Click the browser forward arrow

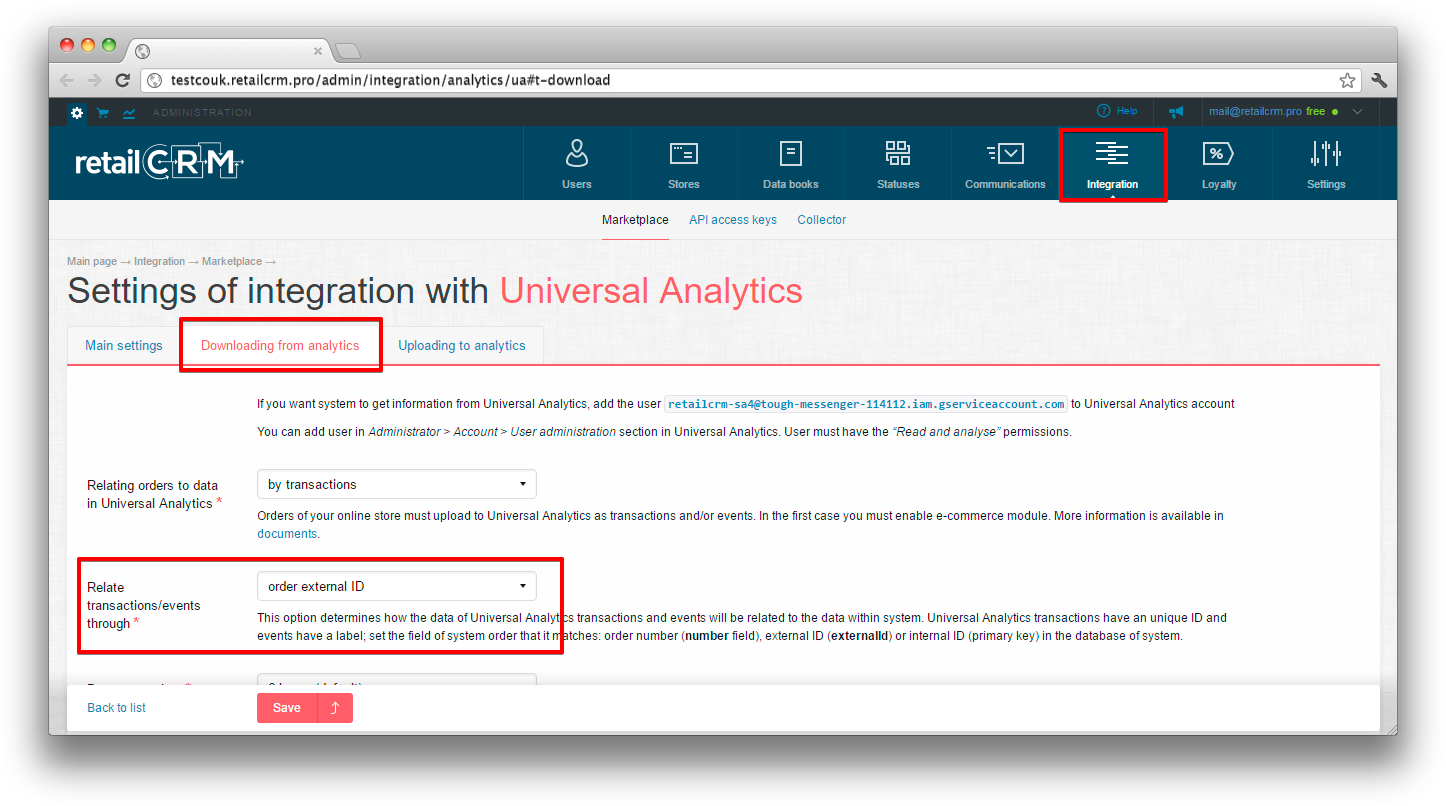tap(94, 80)
